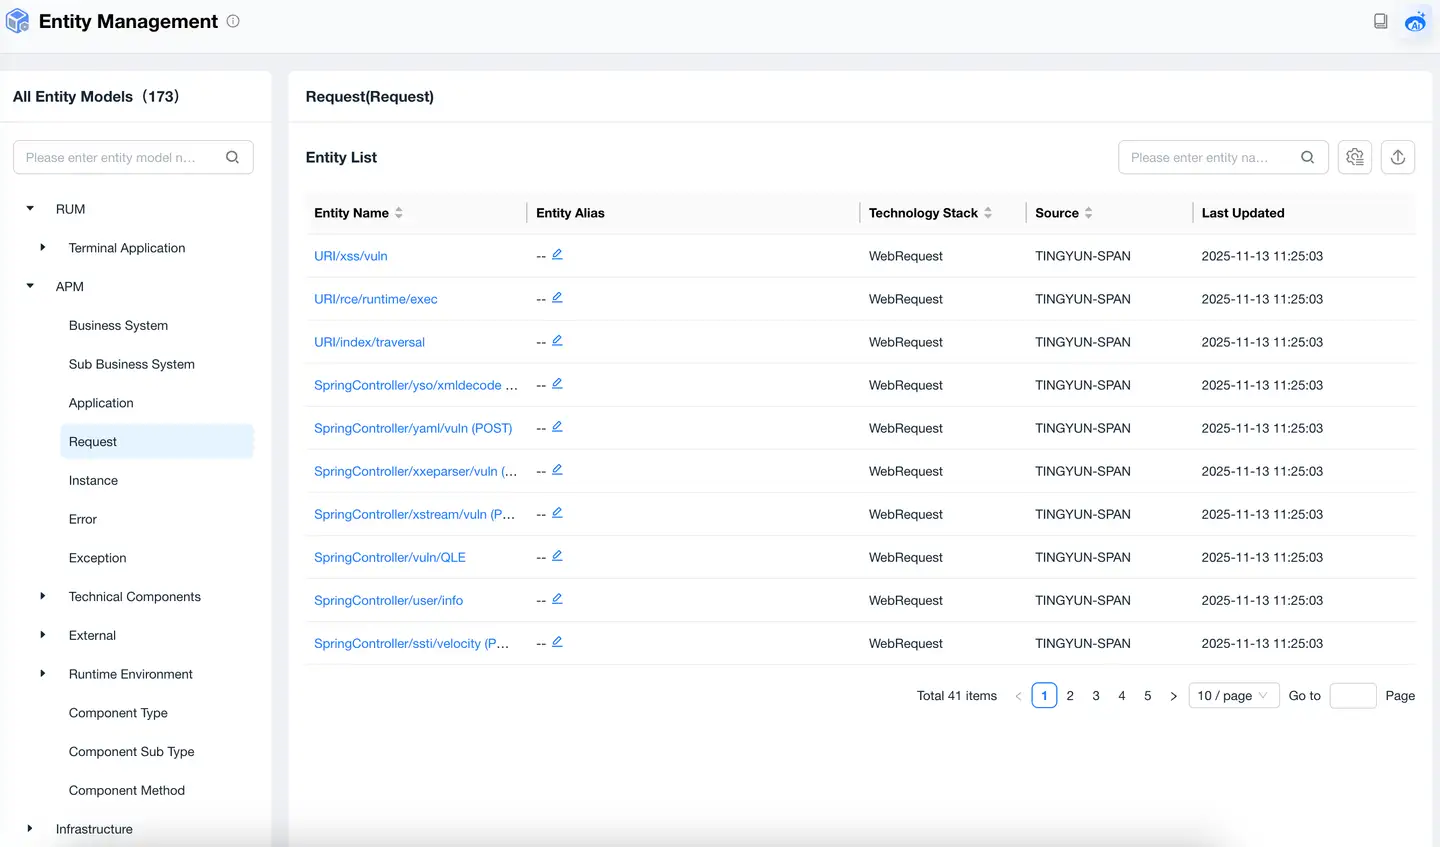Select Application in the APM tree
This screenshot has width=1440, height=847.
(x=101, y=403)
